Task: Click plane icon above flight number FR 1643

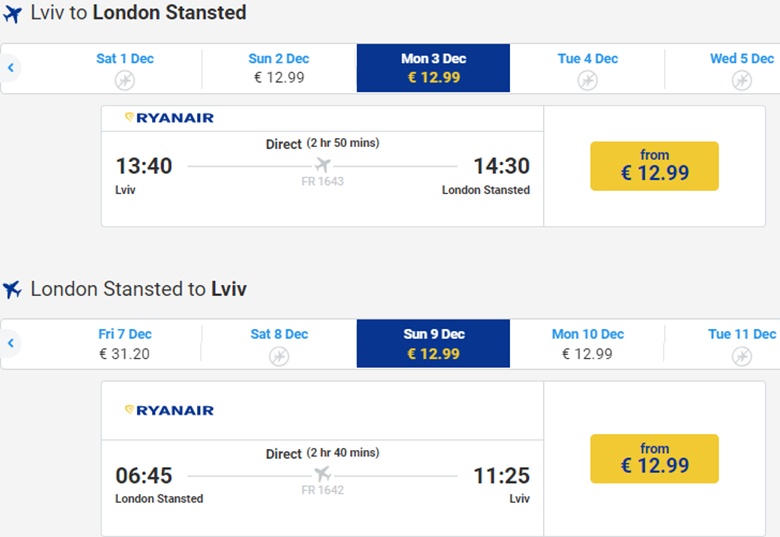Action: point(322,165)
